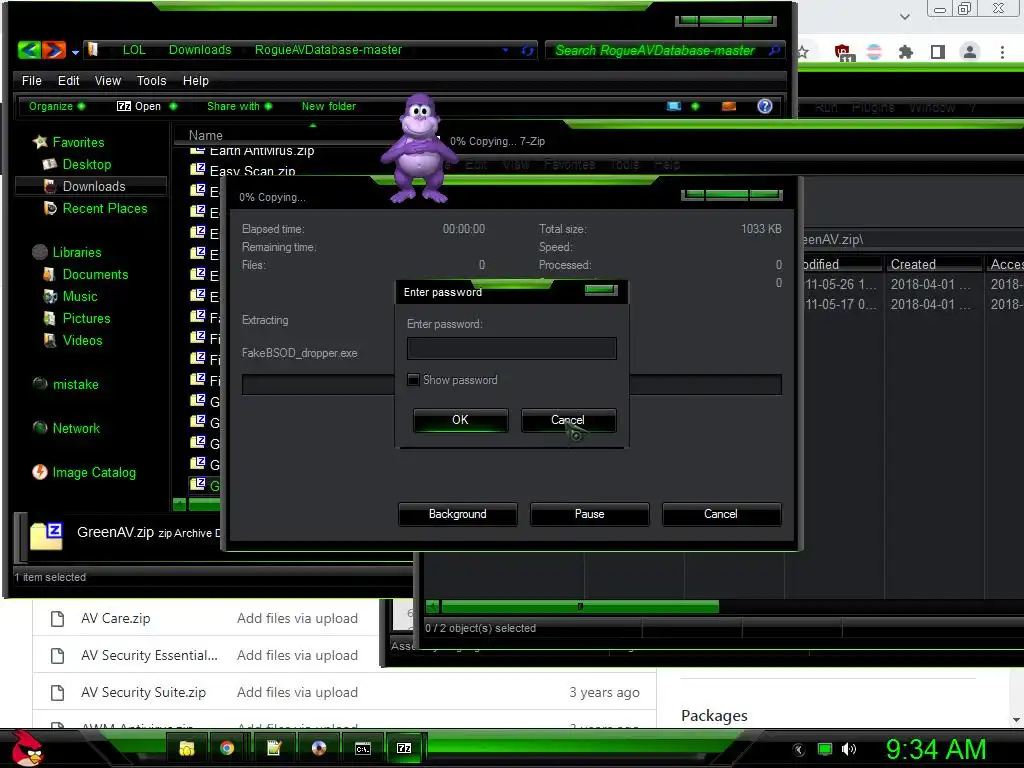Screen dimensions: 1024x768
Task: Click Open with 7-Zip toolbar button
Action: click(138, 106)
